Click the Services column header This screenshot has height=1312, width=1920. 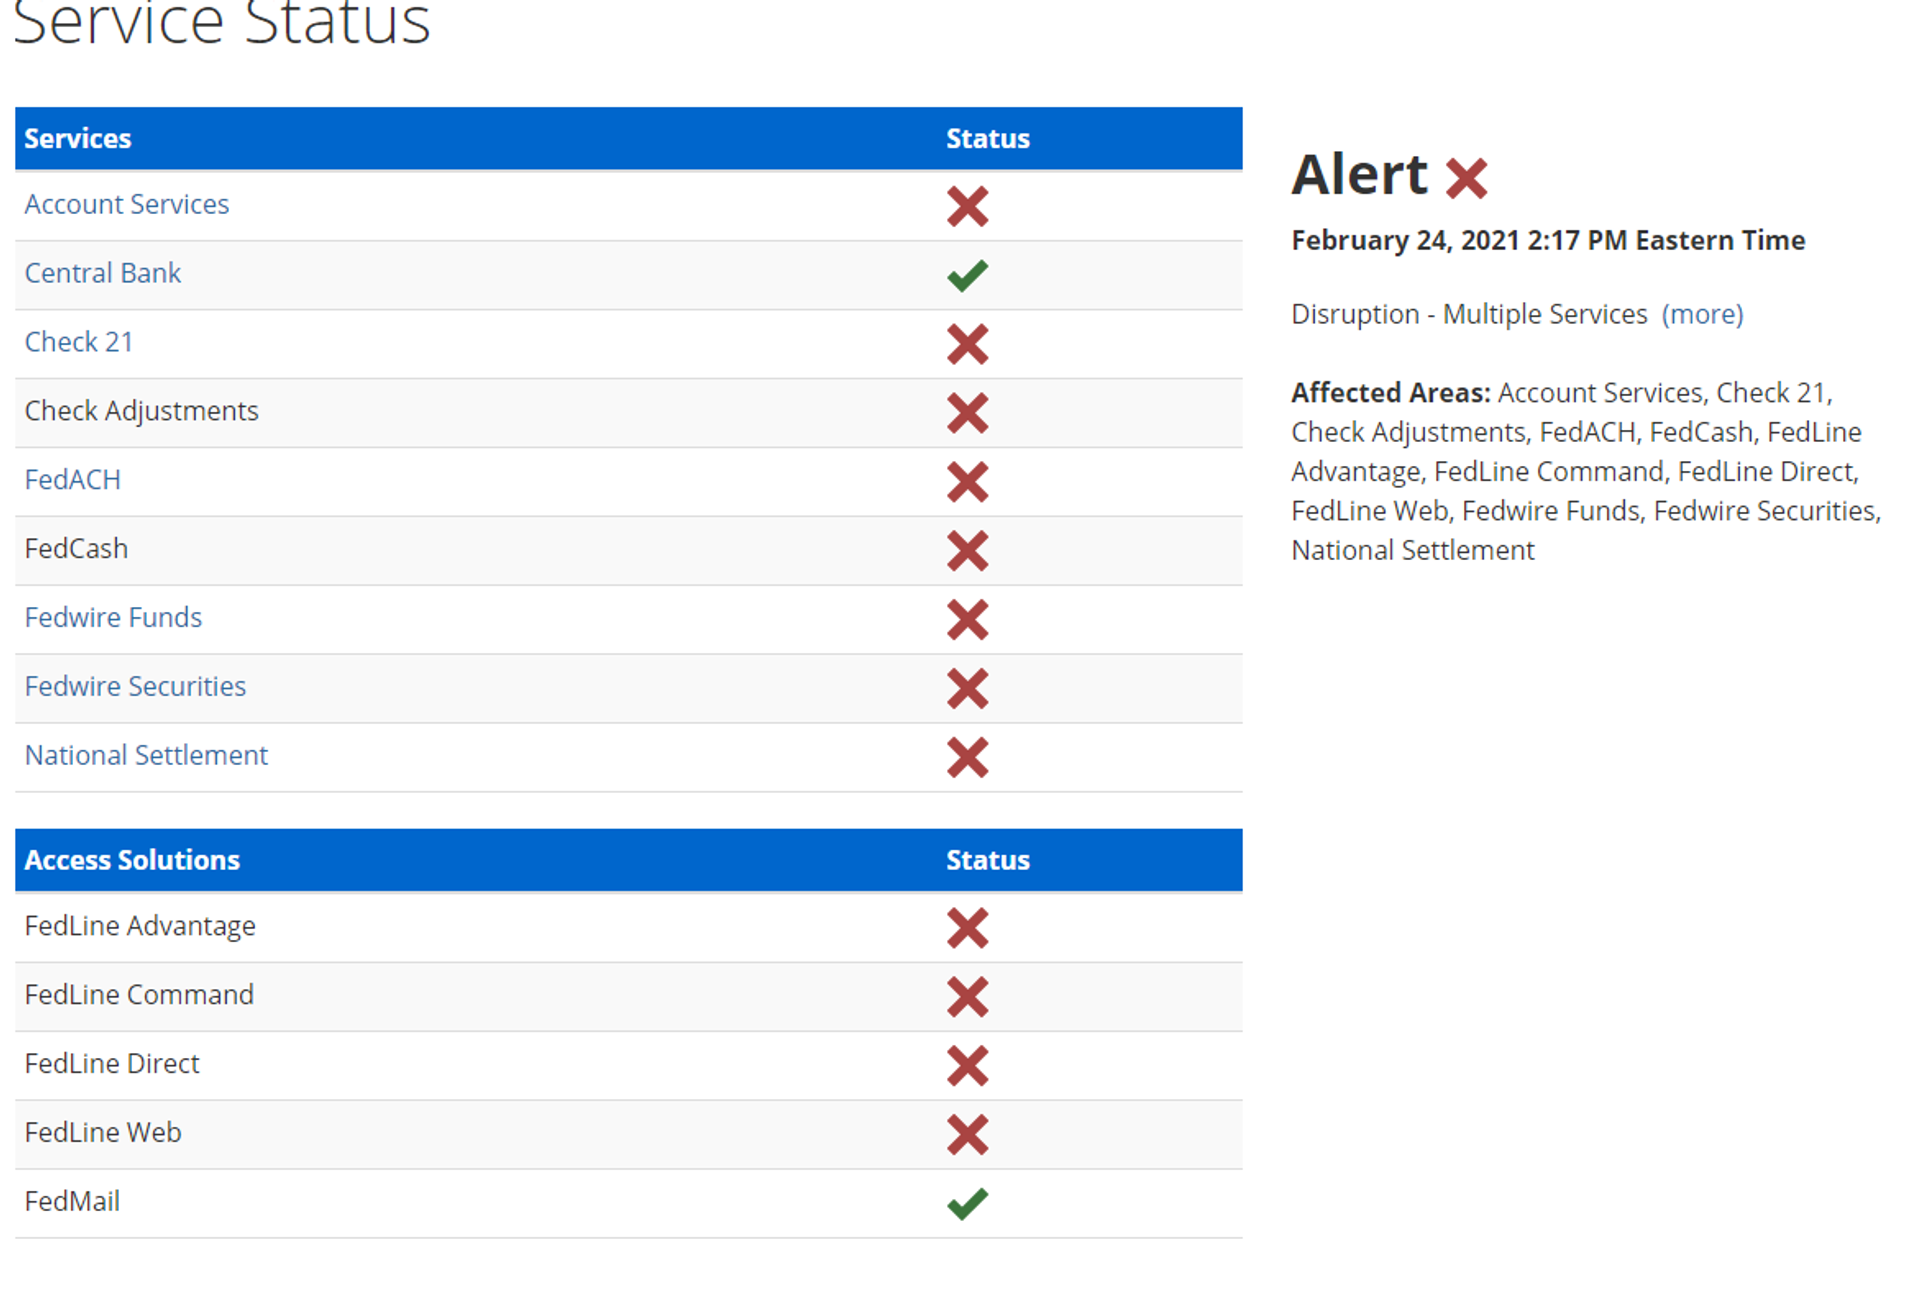pyautogui.click(x=78, y=139)
